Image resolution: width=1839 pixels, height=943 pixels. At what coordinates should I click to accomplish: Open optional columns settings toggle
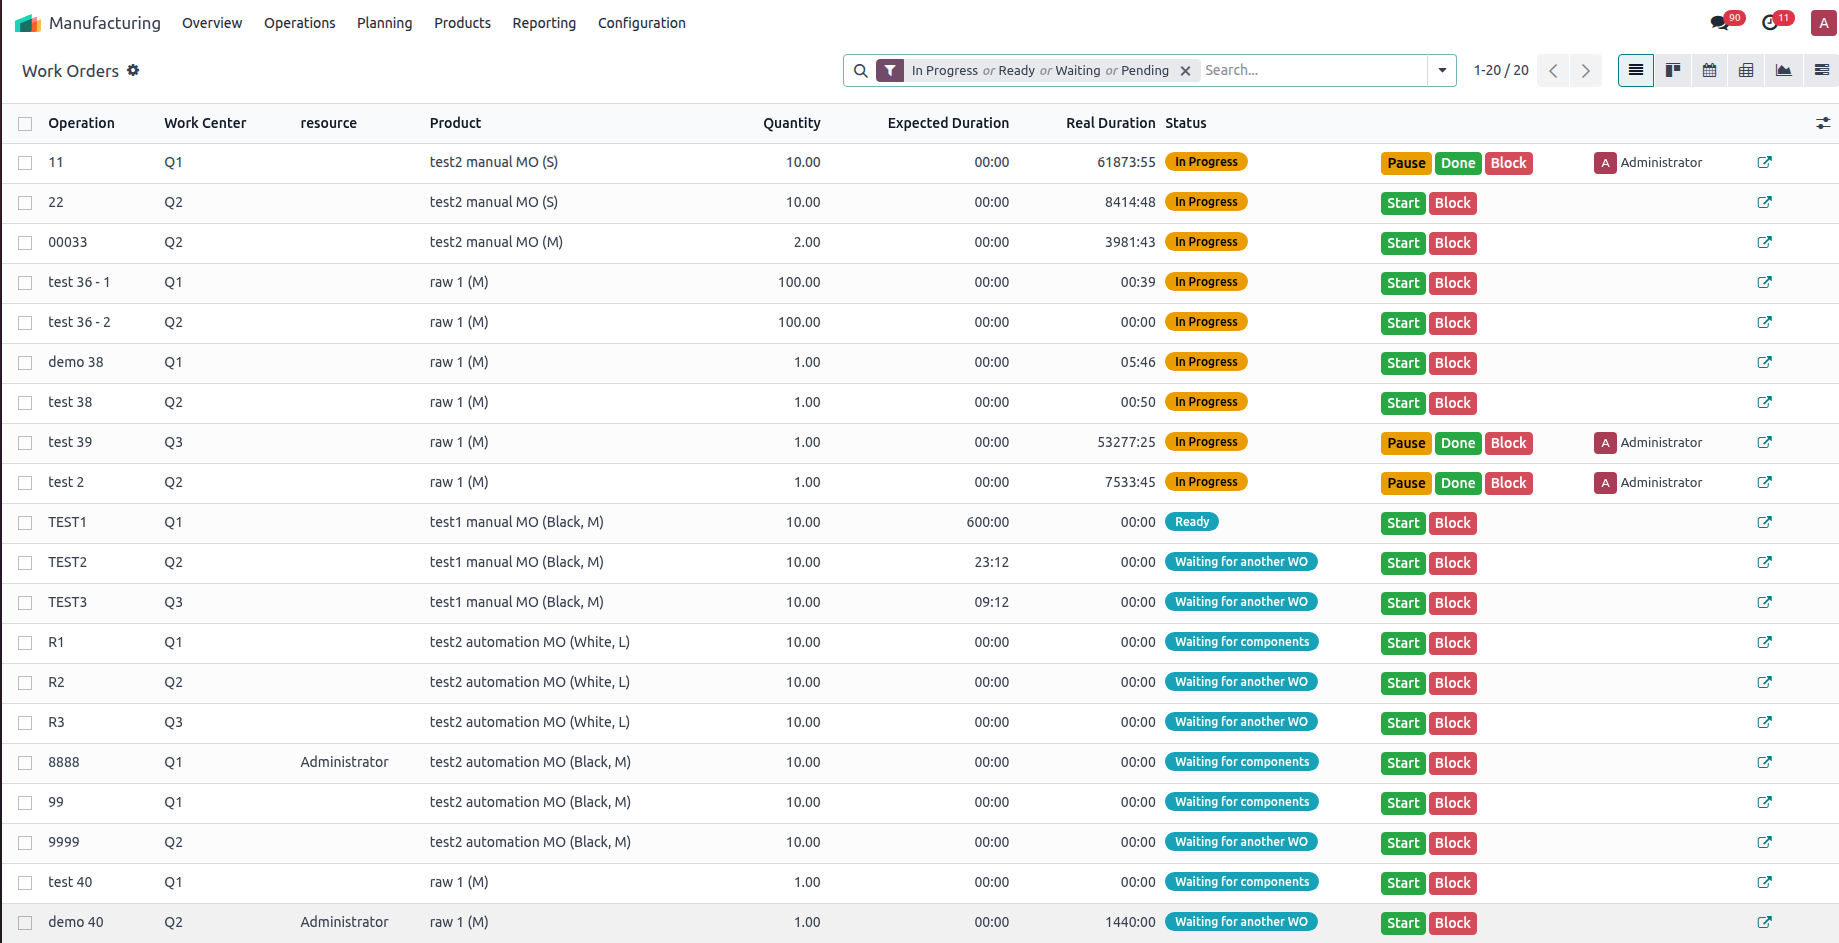point(1822,123)
